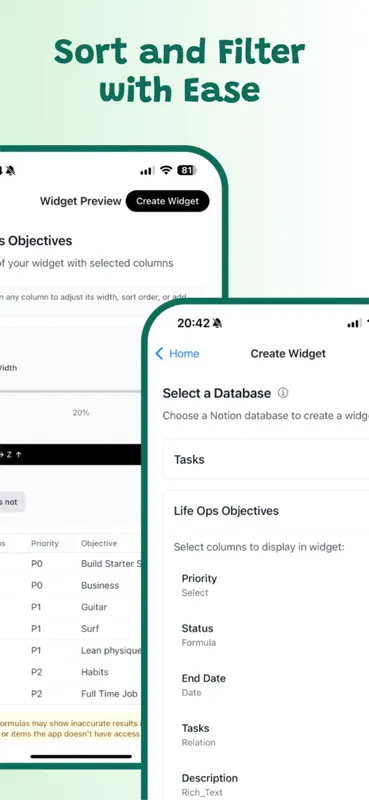Click the Widget Preview title
This screenshot has height=800, width=369.
(x=81, y=201)
